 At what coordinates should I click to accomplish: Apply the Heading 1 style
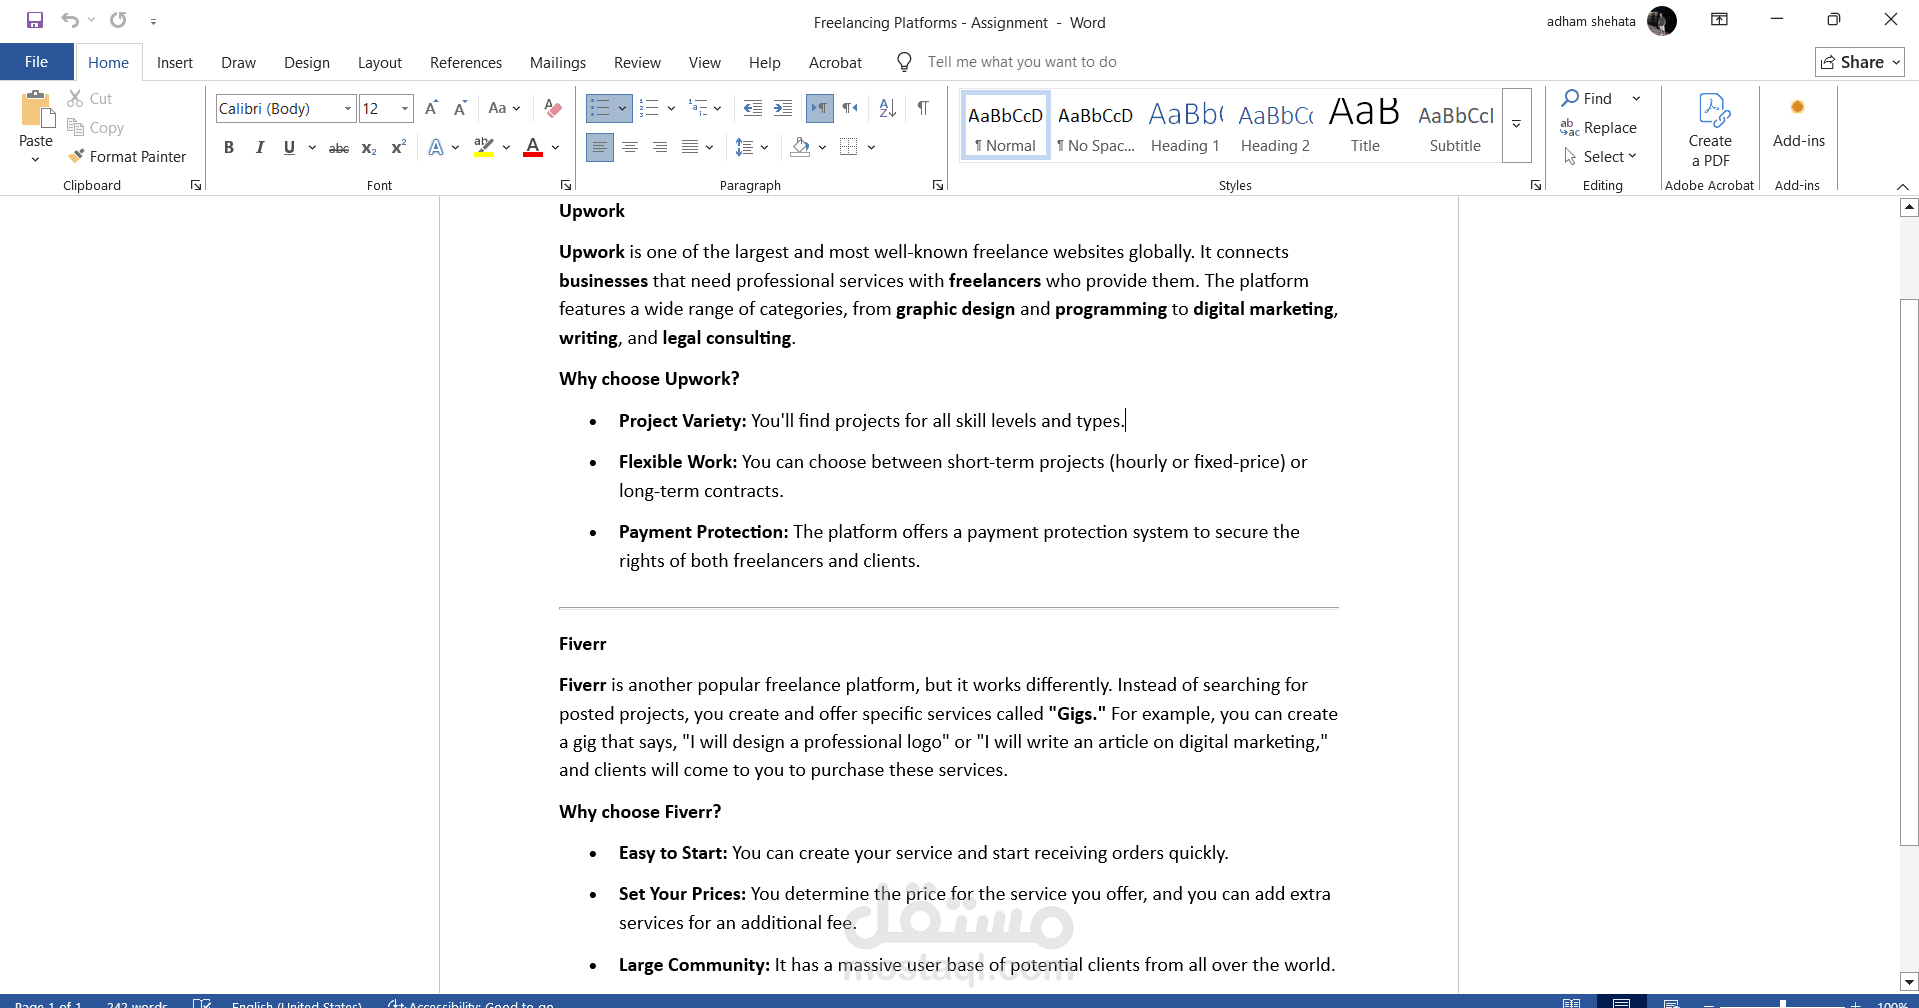(1185, 125)
